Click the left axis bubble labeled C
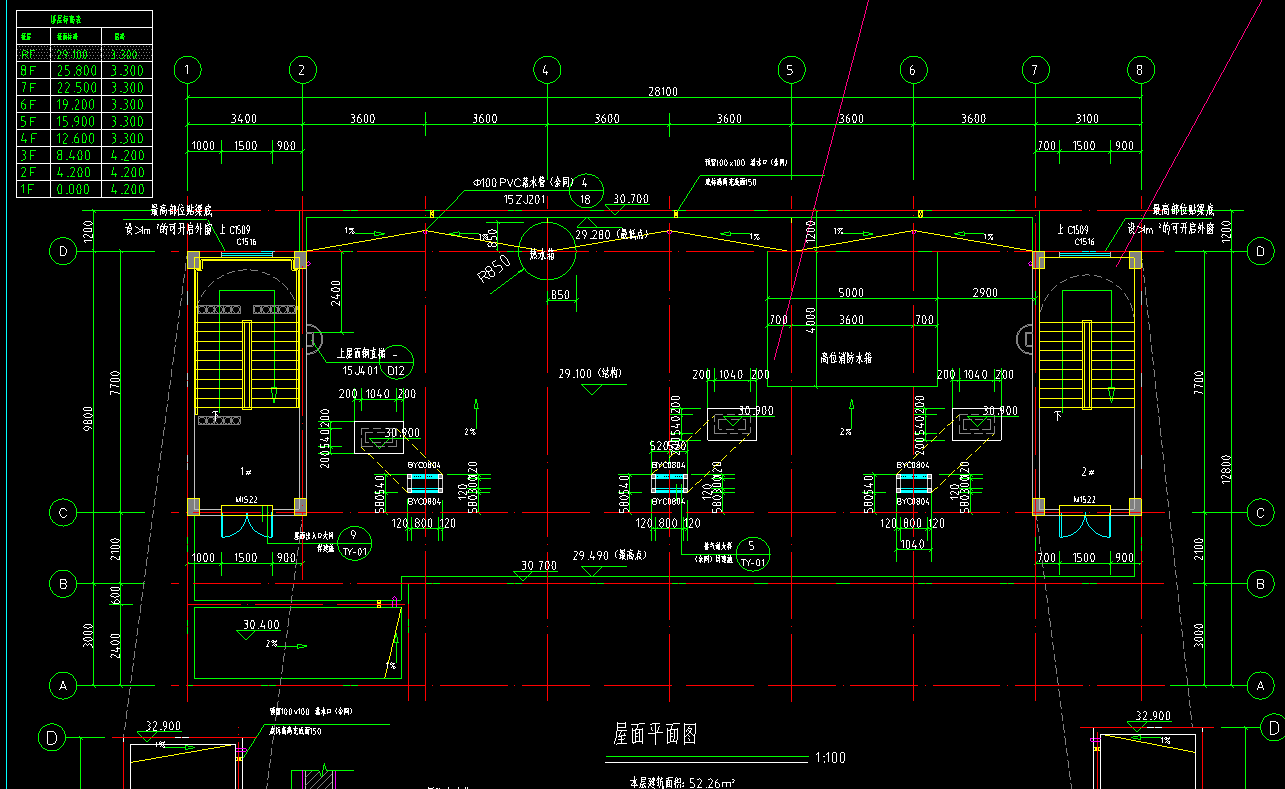This screenshot has width=1285, height=789. click(63, 513)
